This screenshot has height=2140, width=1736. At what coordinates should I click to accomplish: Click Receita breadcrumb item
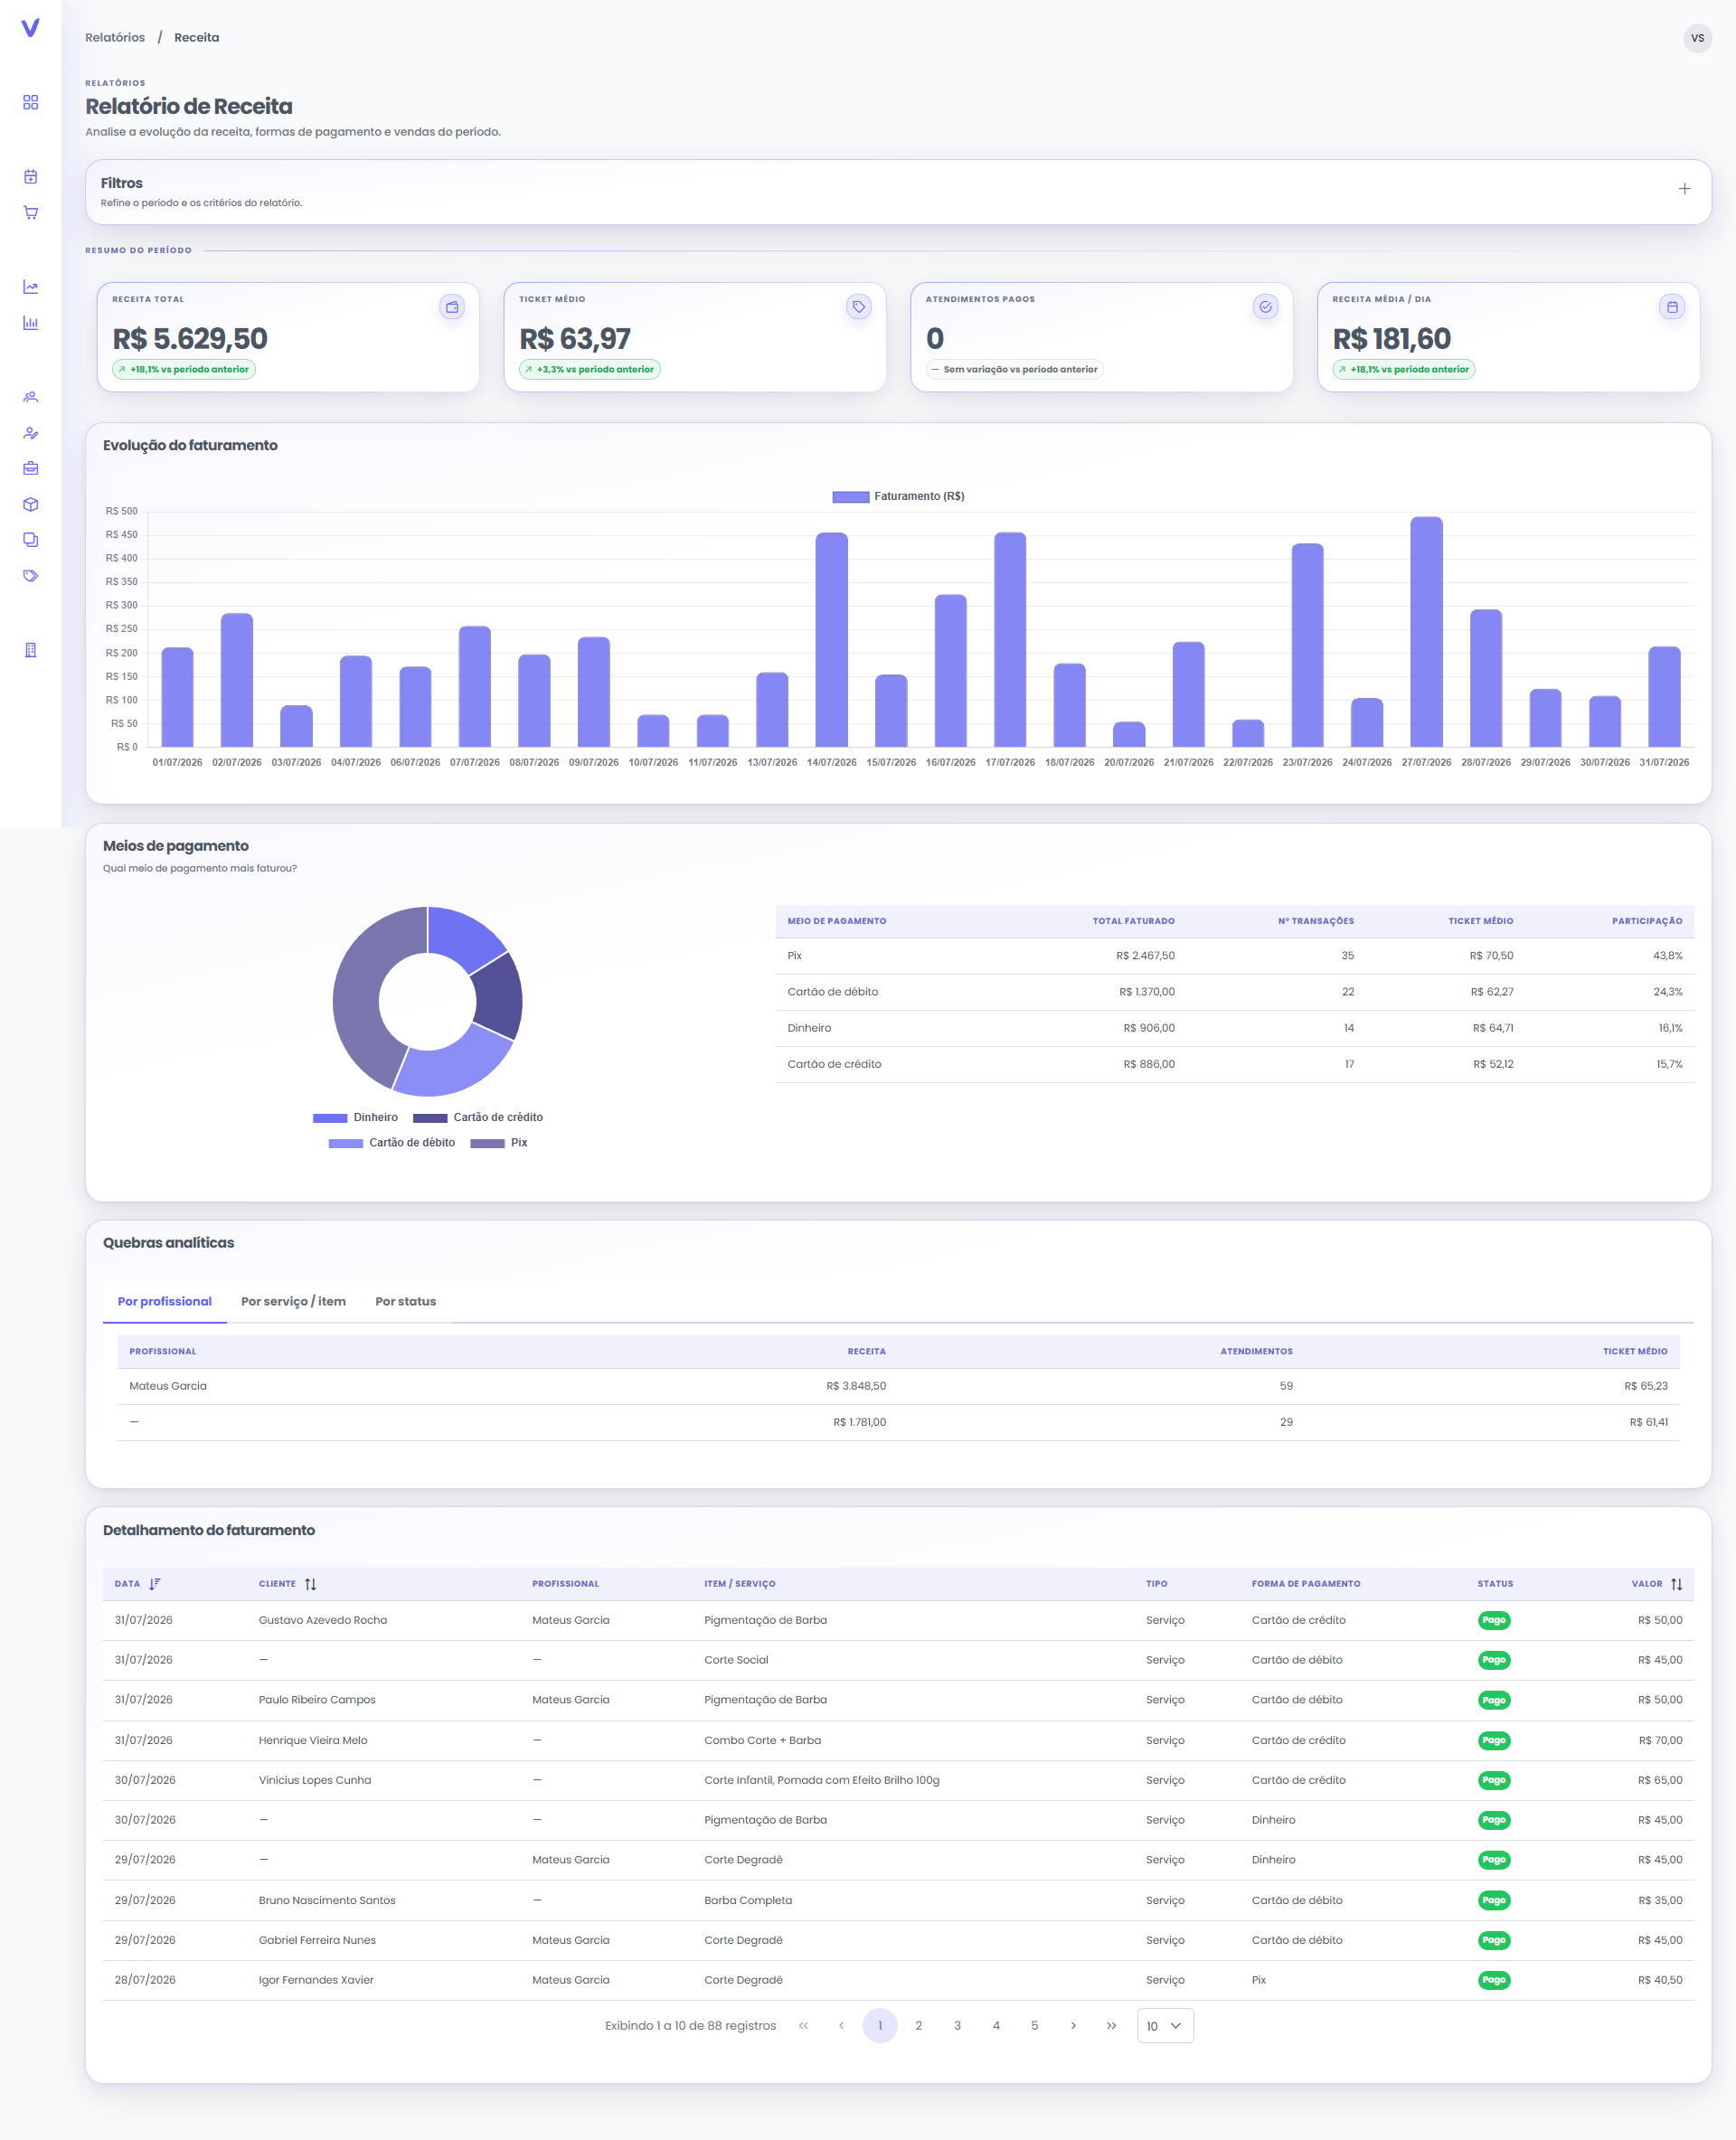196,38
